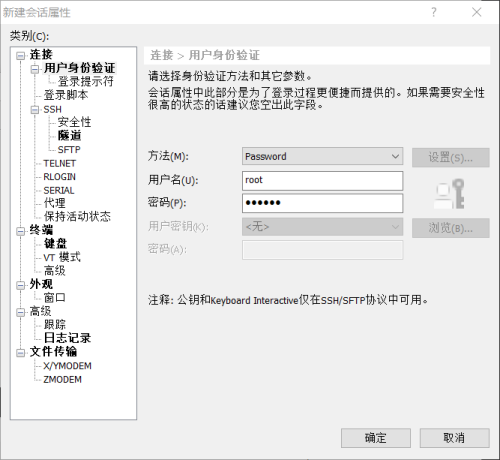Select ZMODEM tree item

click(62, 380)
